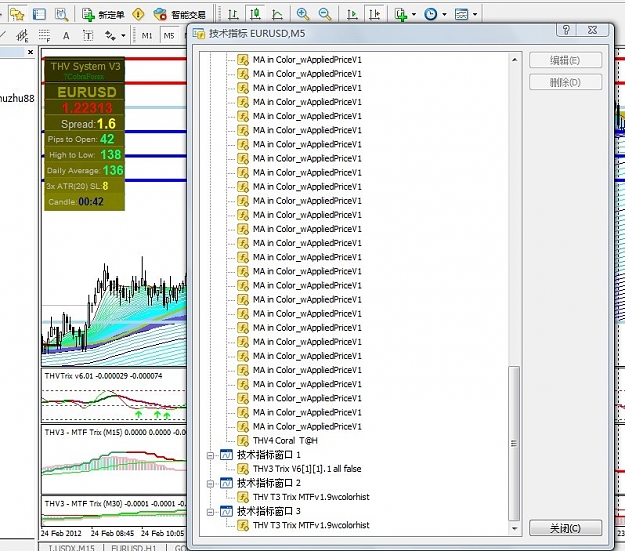Click the 关闭(C) close button
Screen dimensions: 625x551
[565, 528]
